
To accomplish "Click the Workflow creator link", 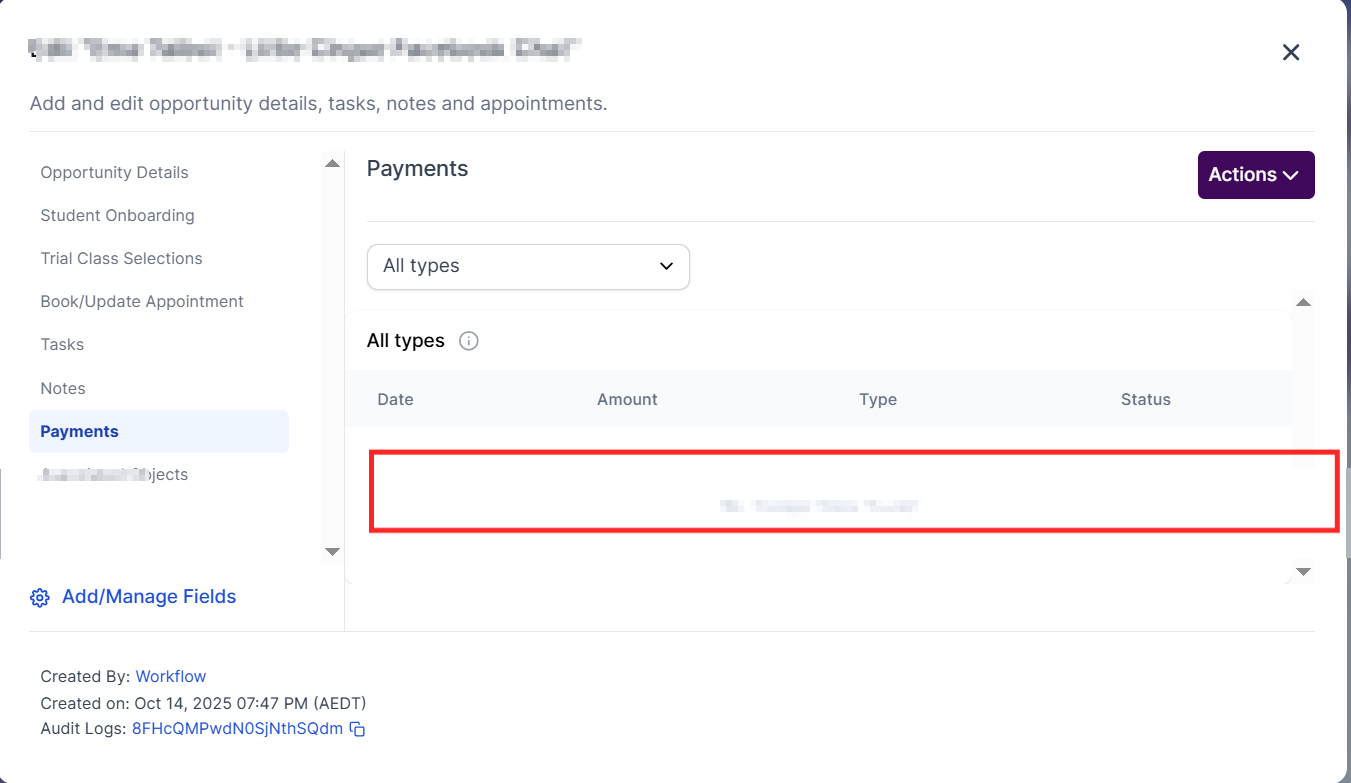I will tap(171, 676).
